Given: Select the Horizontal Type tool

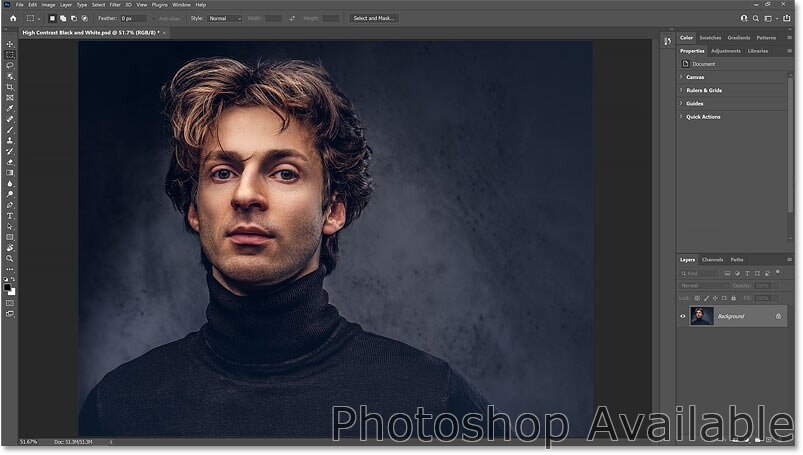Looking at the screenshot, I should (10, 216).
